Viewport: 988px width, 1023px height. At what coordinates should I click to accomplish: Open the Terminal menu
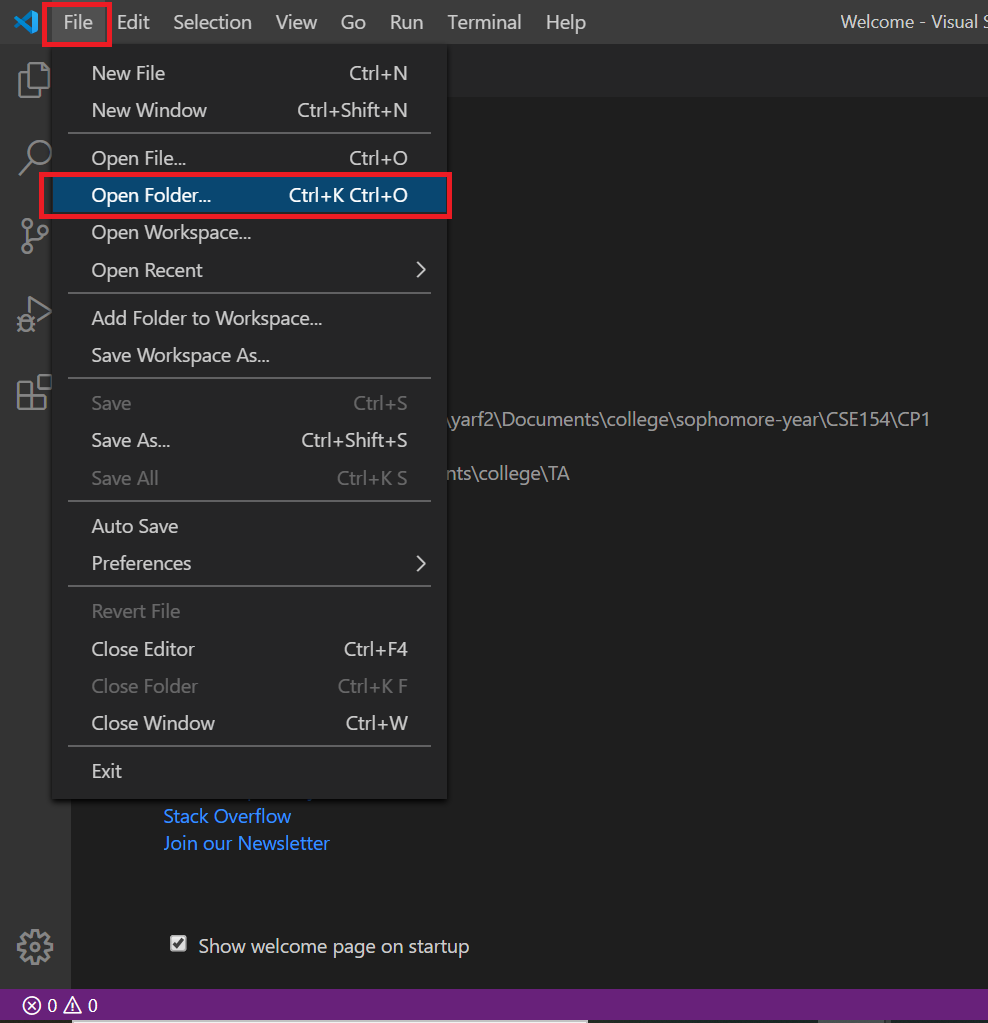pos(484,21)
